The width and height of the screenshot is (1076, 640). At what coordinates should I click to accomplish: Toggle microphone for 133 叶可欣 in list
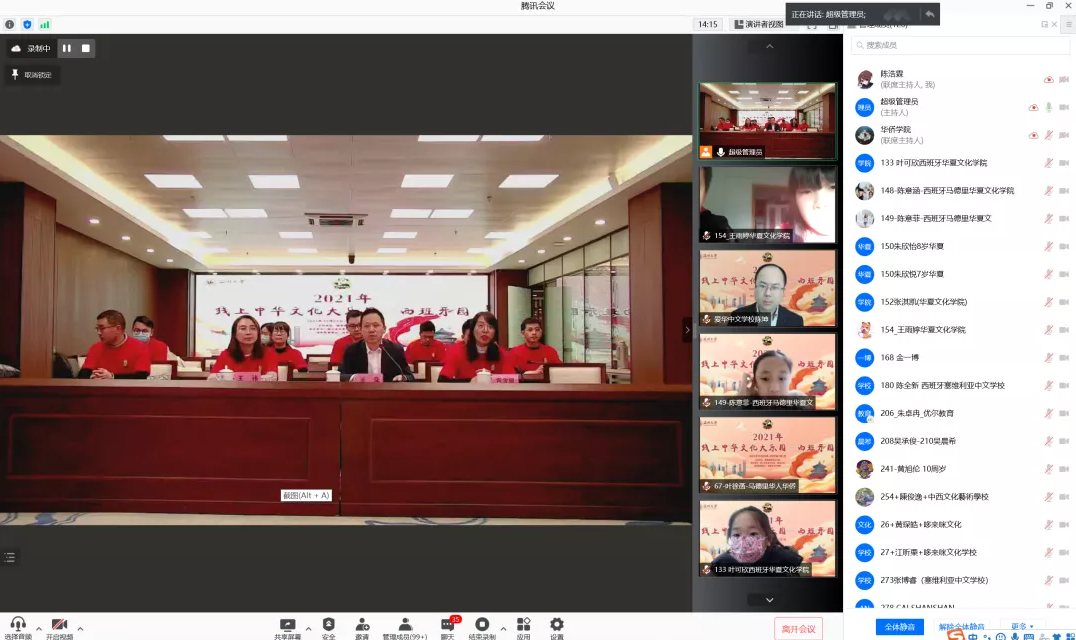point(1049,162)
